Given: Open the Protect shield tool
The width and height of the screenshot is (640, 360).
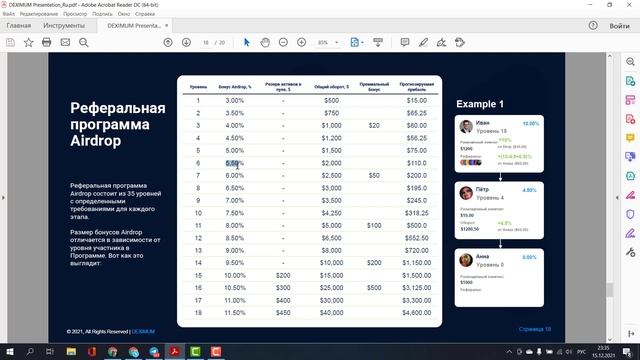Looking at the screenshot, I should pos(630,214).
